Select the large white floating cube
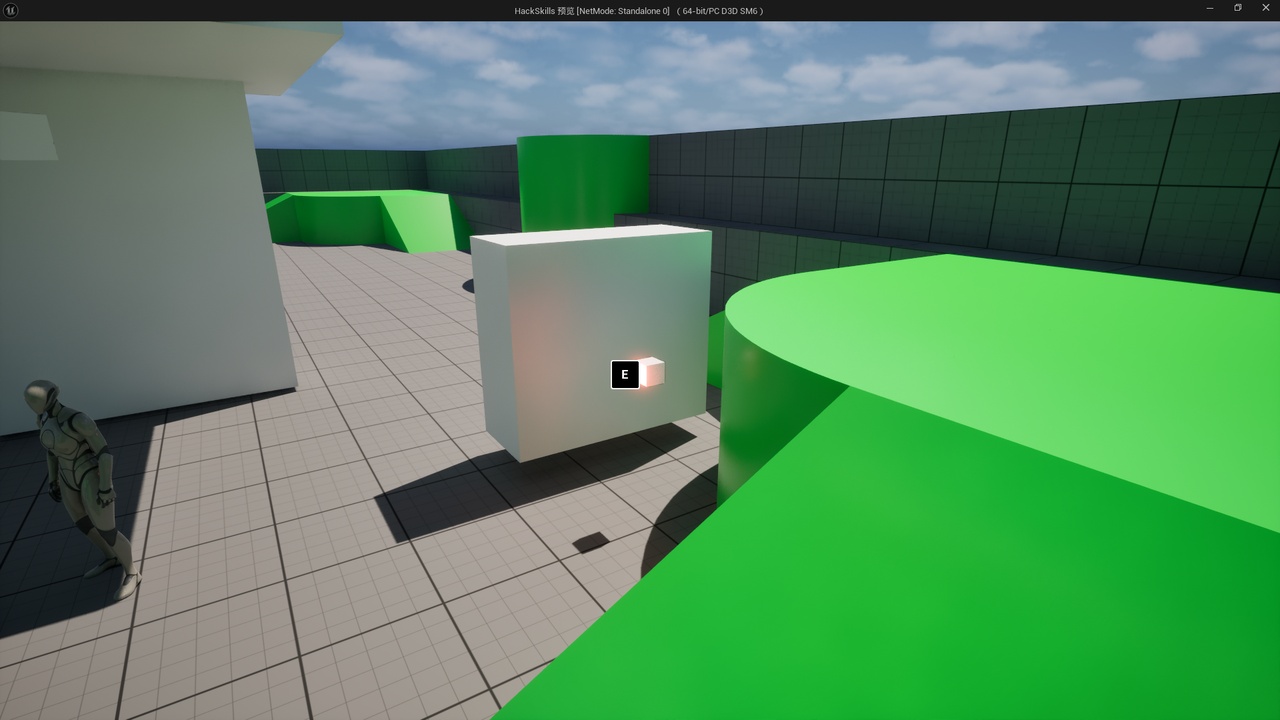Image resolution: width=1280 pixels, height=720 pixels. pos(590,340)
